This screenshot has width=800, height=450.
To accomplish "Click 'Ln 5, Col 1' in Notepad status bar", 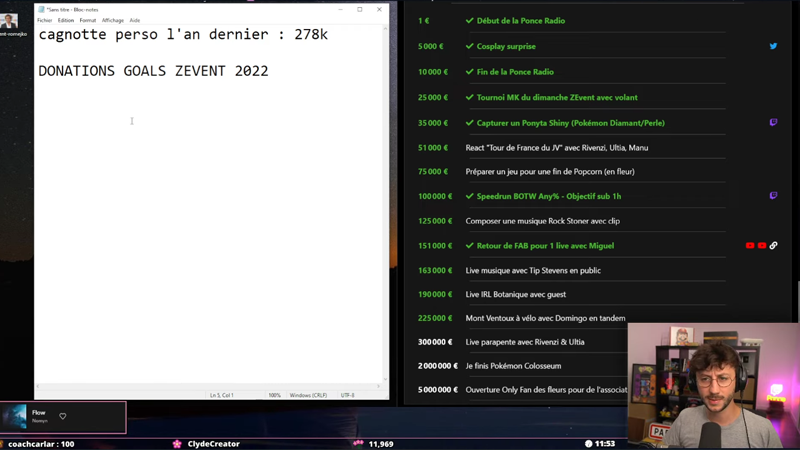I will click(x=222, y=395).
